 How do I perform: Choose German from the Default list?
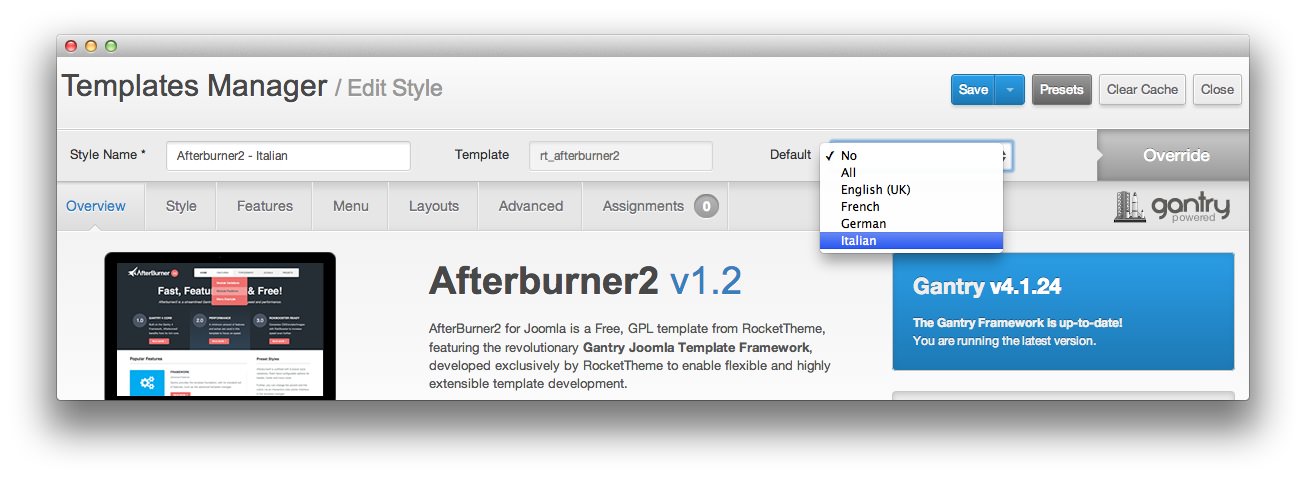[863, 224]
